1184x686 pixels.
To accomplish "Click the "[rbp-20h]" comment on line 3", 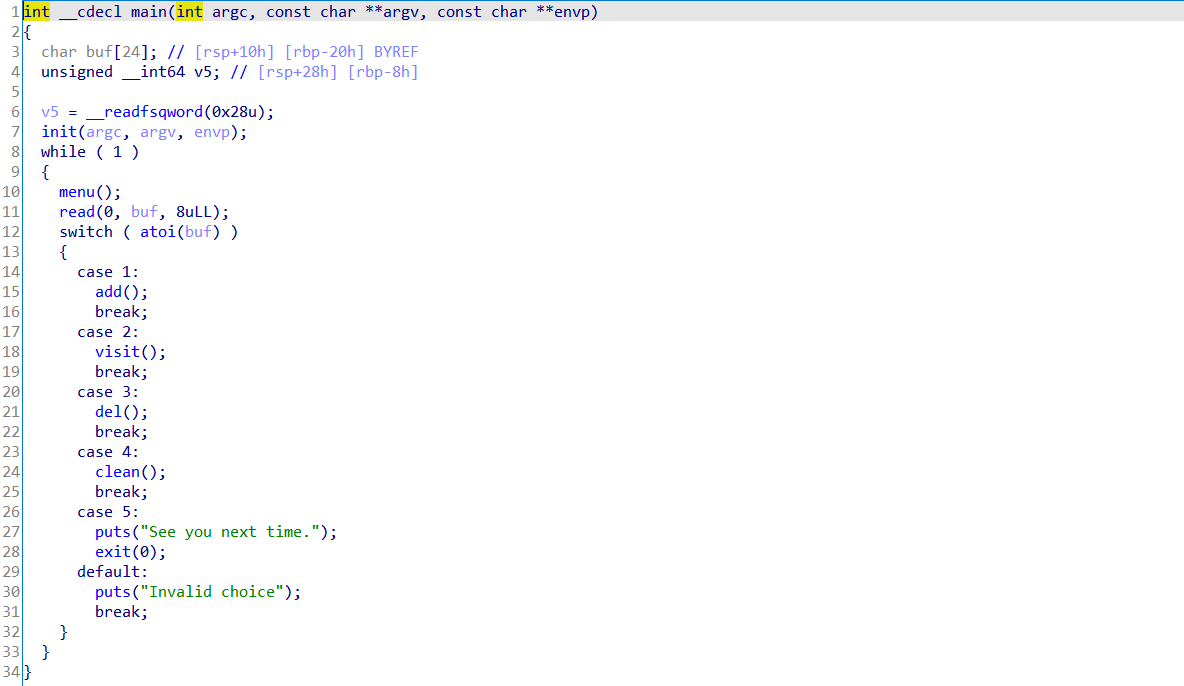I will point(324,52).
